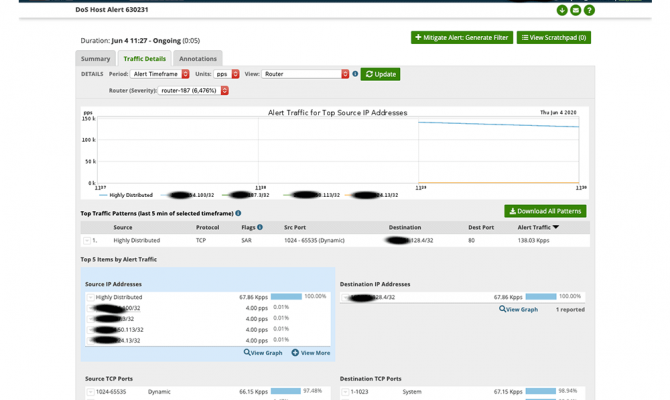Click info icon beside Top Traffic Patterns heading
This screenshot has height=400, width=670.
[x=238, y=213]
